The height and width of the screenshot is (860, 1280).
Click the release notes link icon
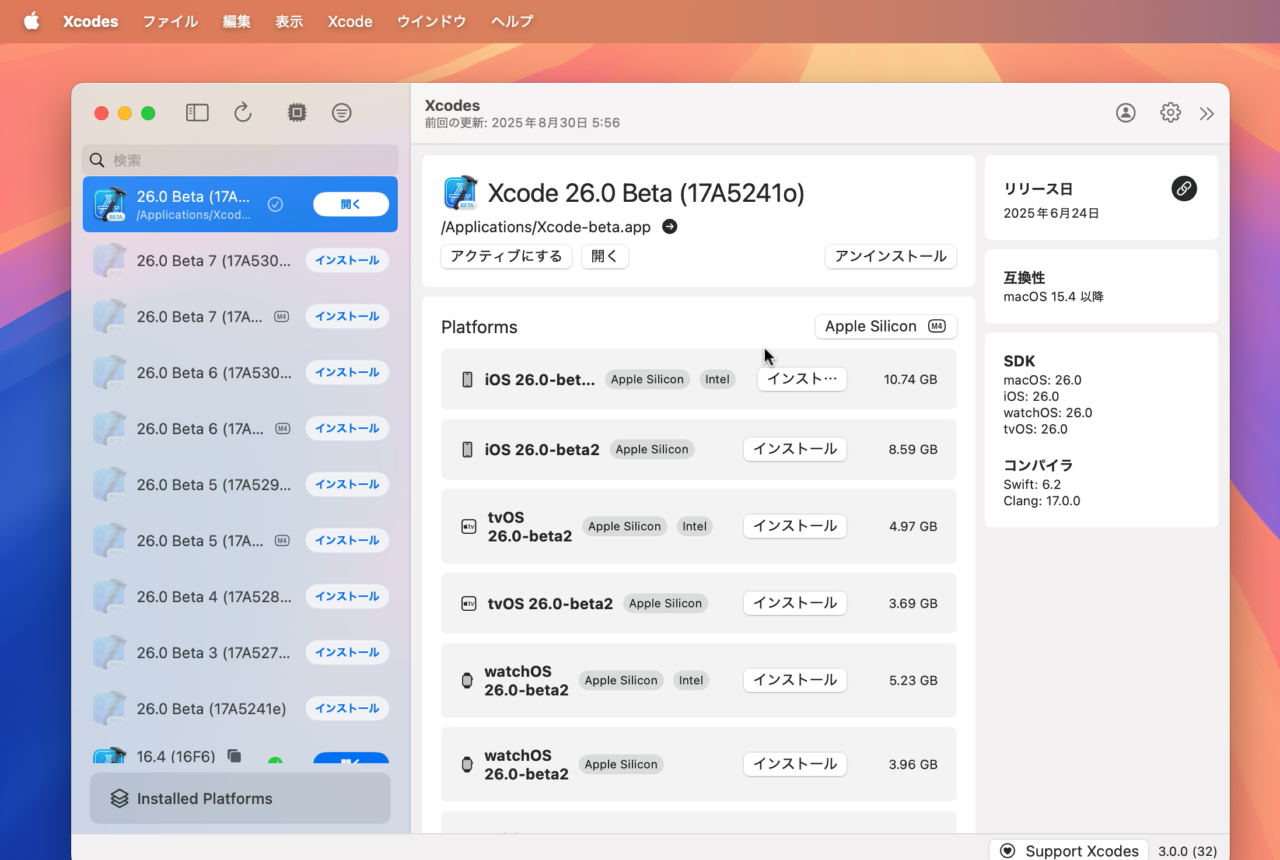[1184, 188]
